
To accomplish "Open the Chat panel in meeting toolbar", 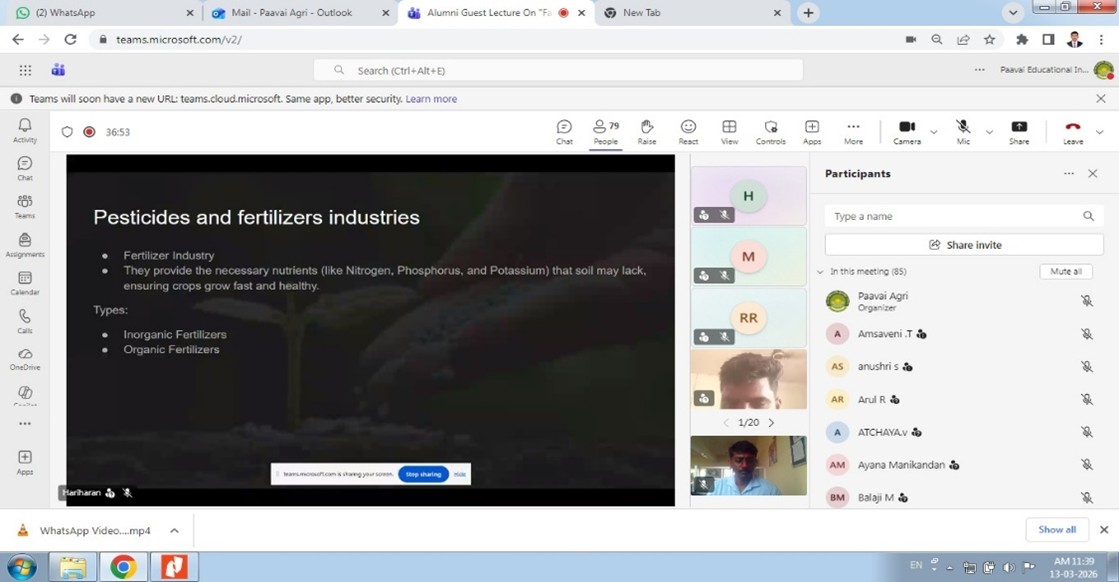I will 564,131.
